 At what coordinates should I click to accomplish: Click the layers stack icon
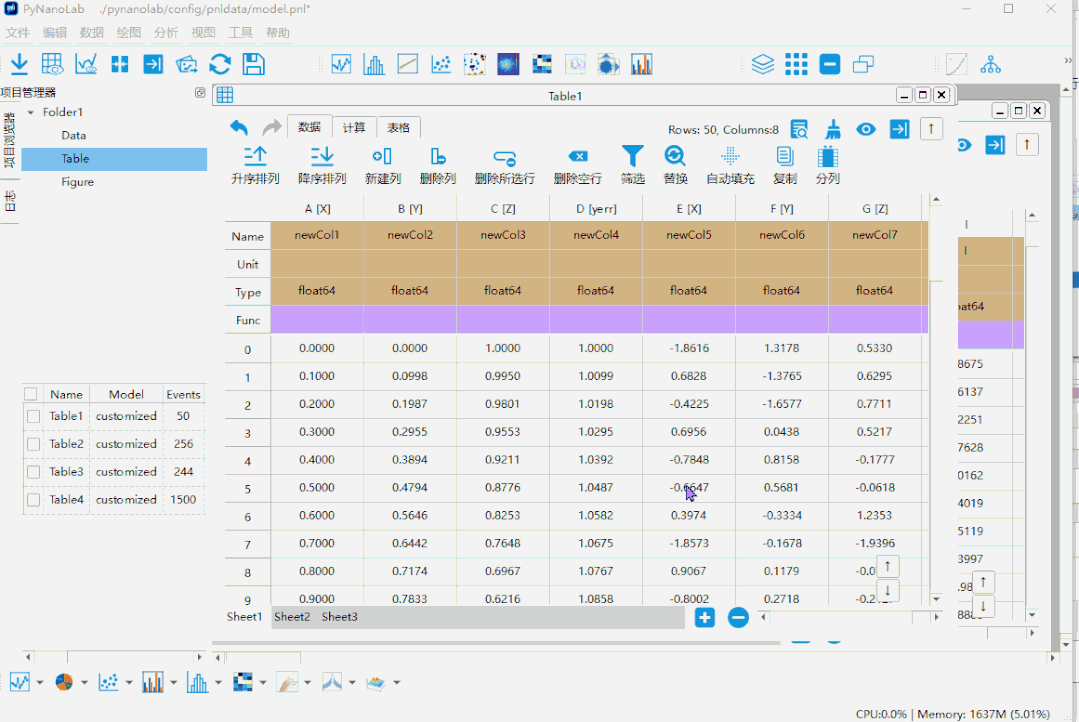tap(762, 64)
